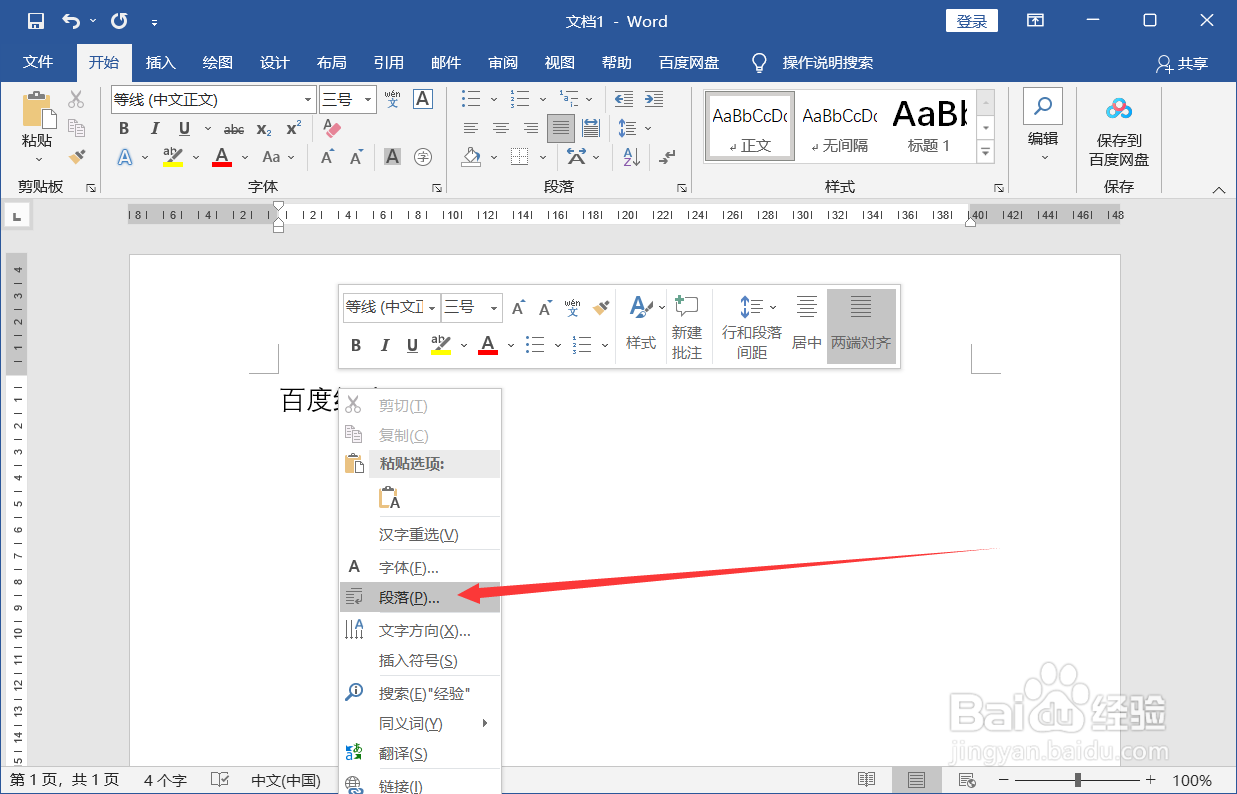Open the ribbon font size dropdown 三号
This screenshot has height=794, width=1237.
368,99
